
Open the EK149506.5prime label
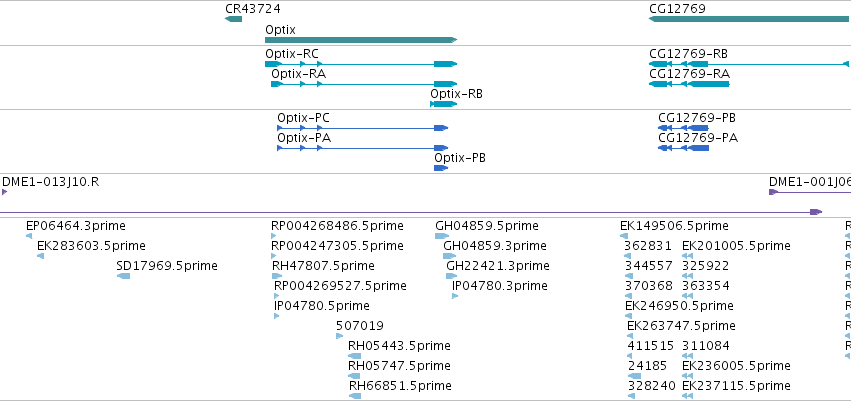click(x=674, y=226)
